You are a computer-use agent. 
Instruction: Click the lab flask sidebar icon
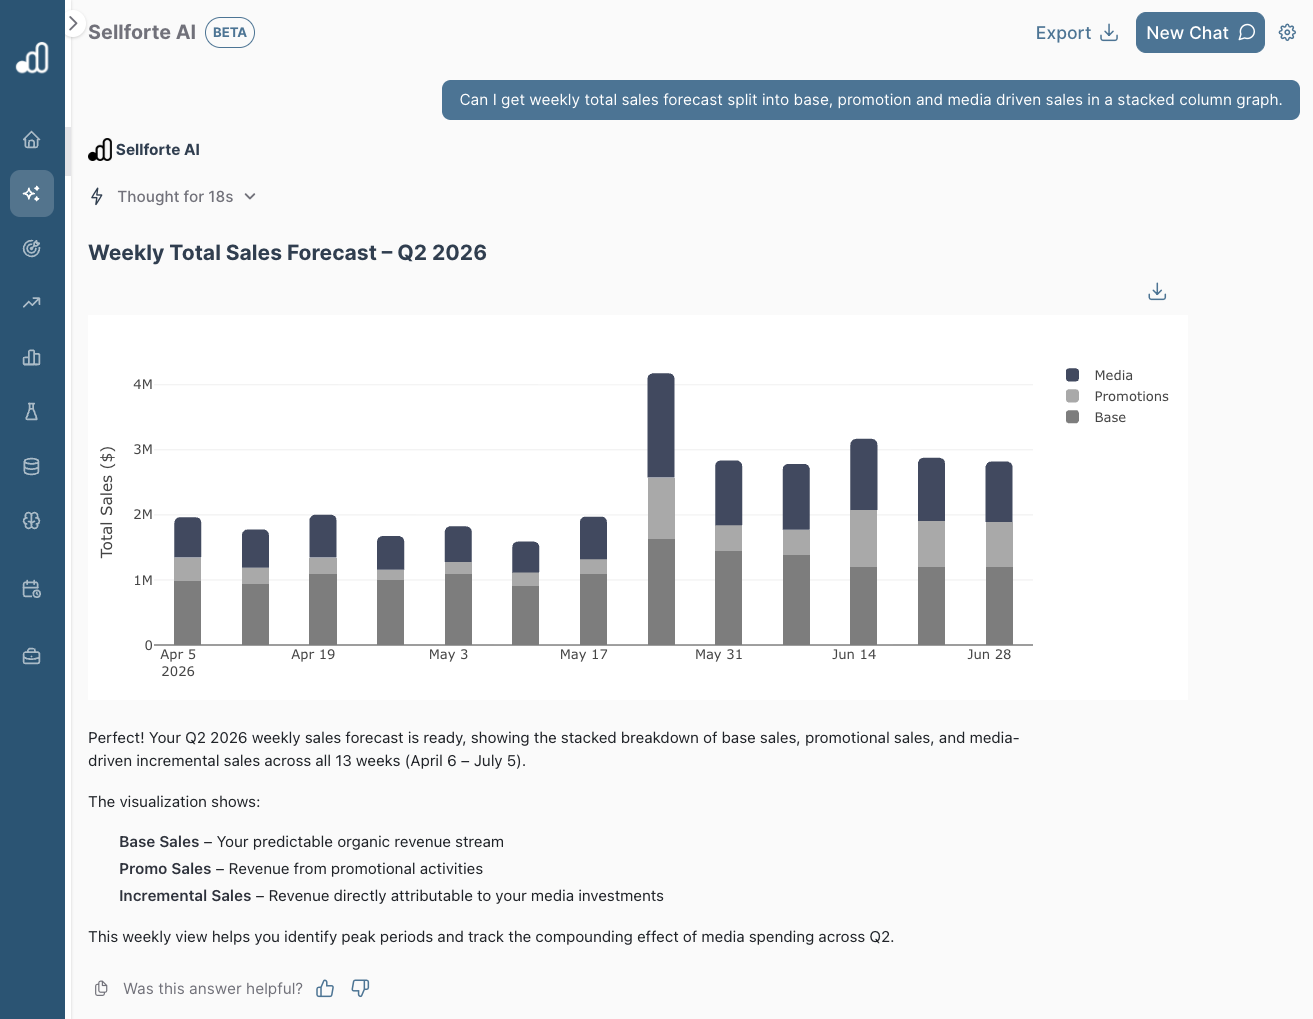tap(32, 412)
